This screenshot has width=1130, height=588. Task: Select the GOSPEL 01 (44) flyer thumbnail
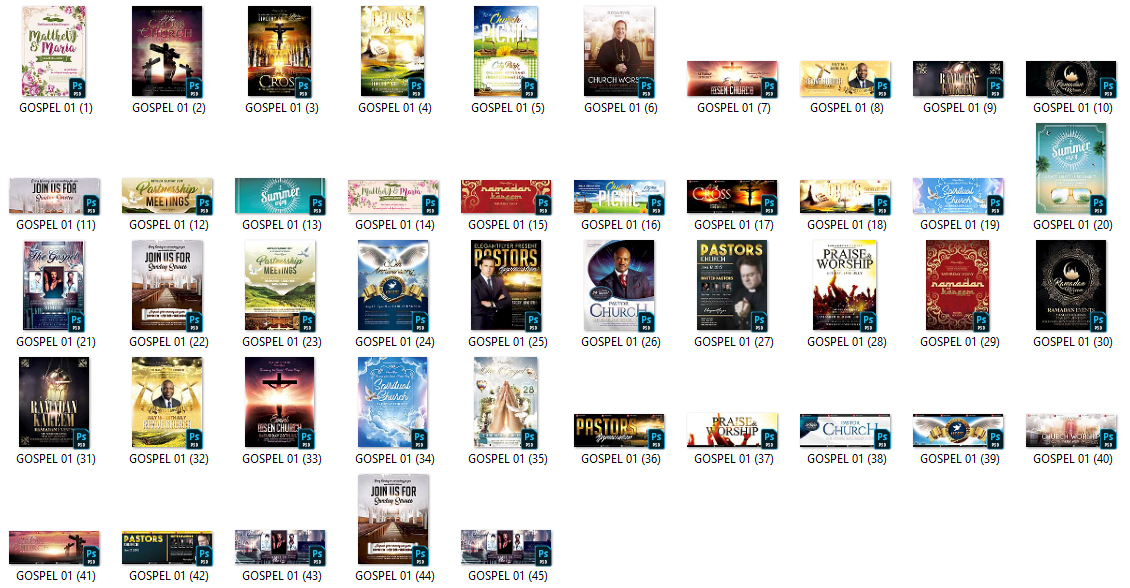(x=392, y=518)
